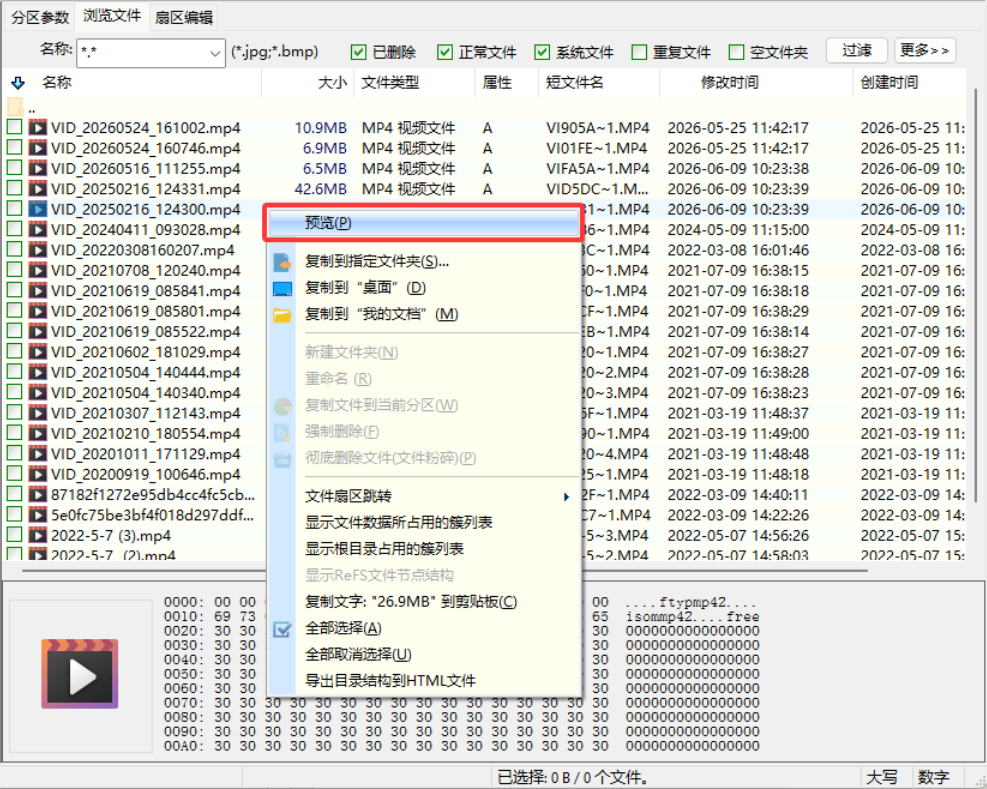This screenshot has width=987, height=789.
Task: Enable the 空文件夹 checkbox
Action: pyautogui.click(x=736, y=52)
